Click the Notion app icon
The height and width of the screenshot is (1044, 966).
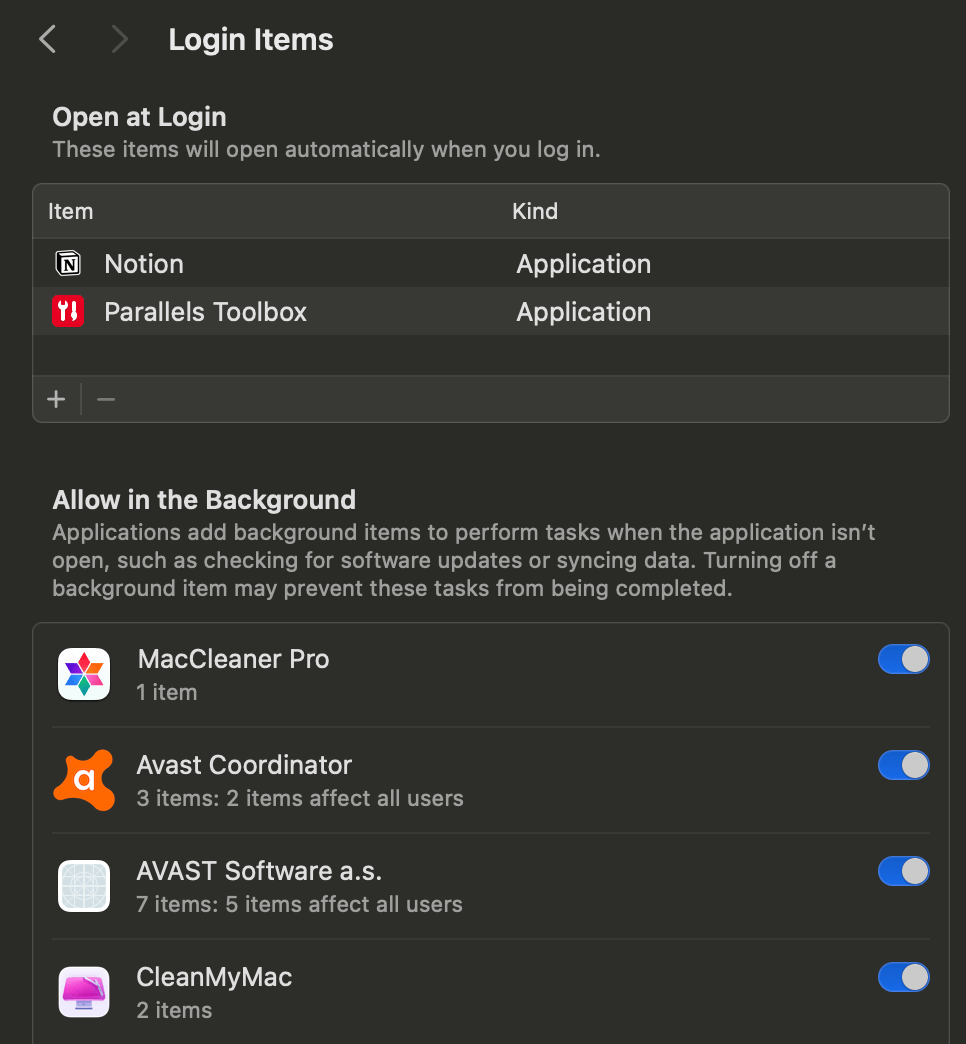pyautogui.click(x=67, y=264)
